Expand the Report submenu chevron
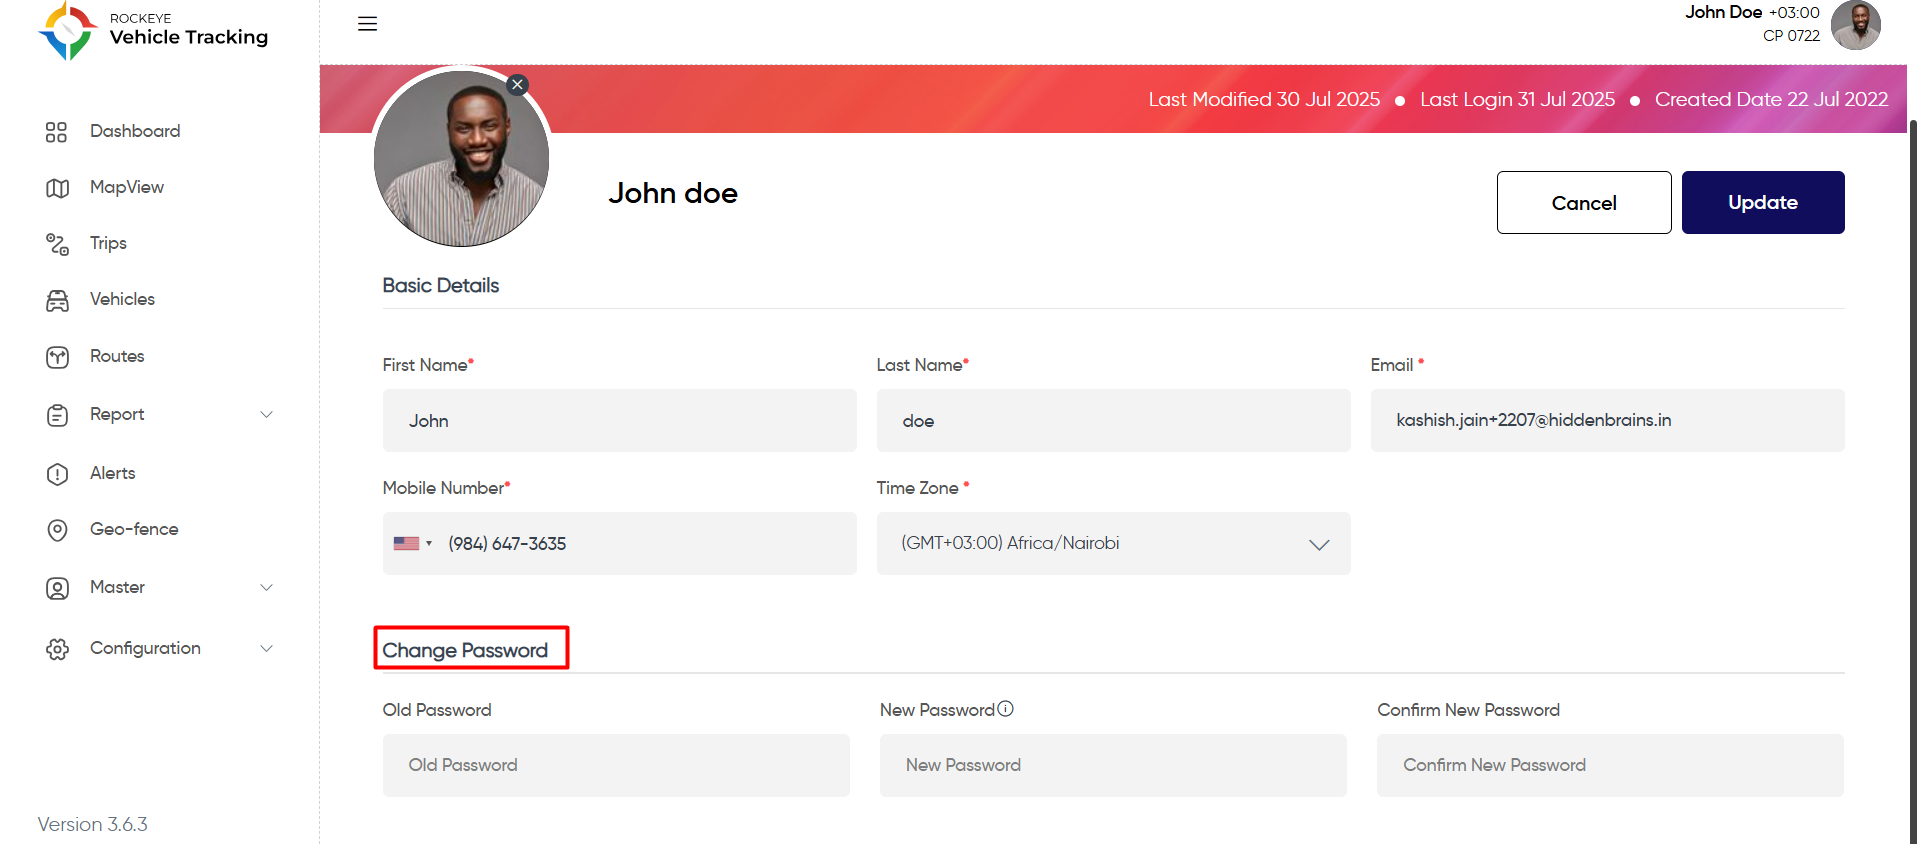 (x=266, y=414)
